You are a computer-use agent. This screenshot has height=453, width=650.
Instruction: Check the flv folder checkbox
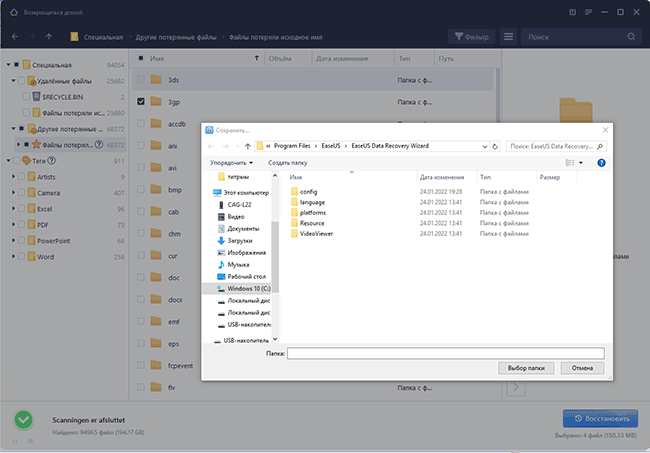click(x=141, y=387)
